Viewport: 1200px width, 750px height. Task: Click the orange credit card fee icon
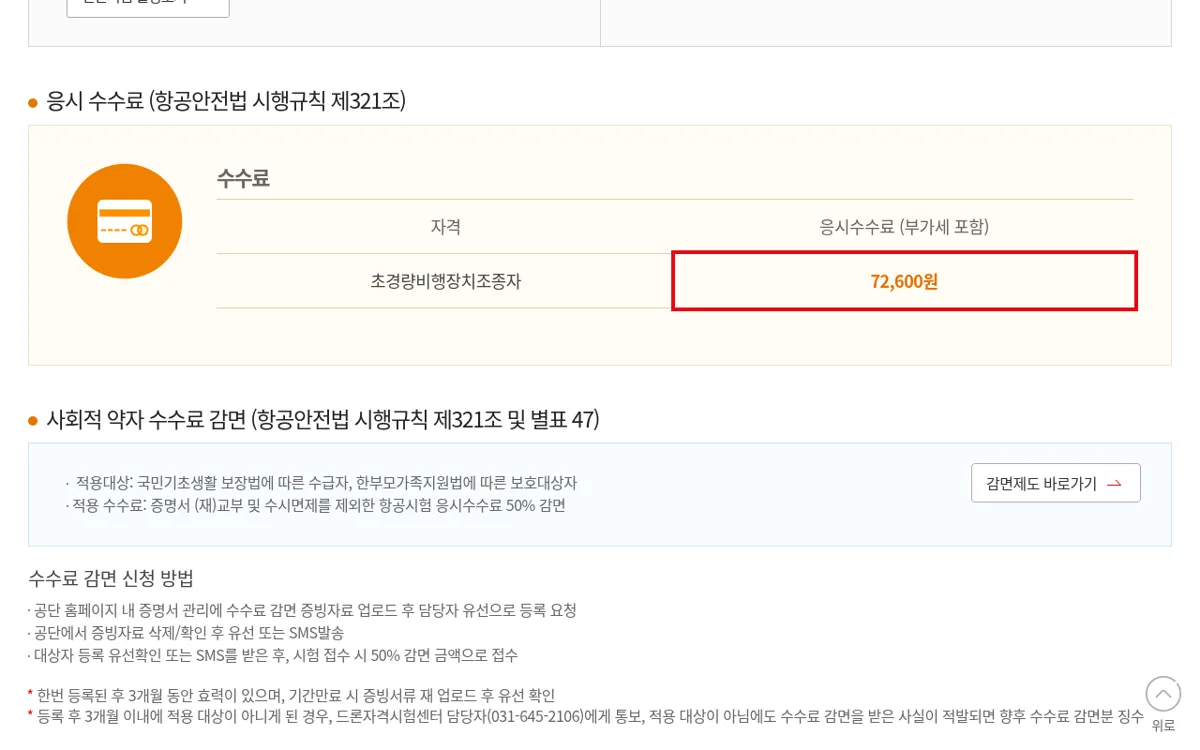pos(125,221)
